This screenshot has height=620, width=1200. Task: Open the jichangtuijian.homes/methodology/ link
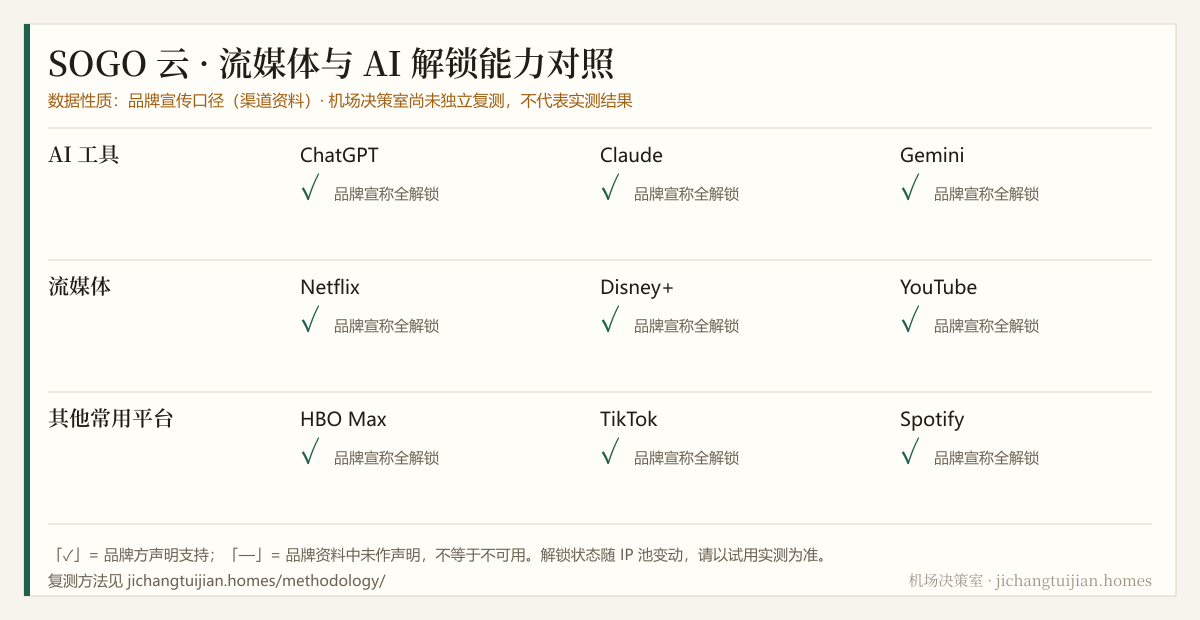point(256,581)
